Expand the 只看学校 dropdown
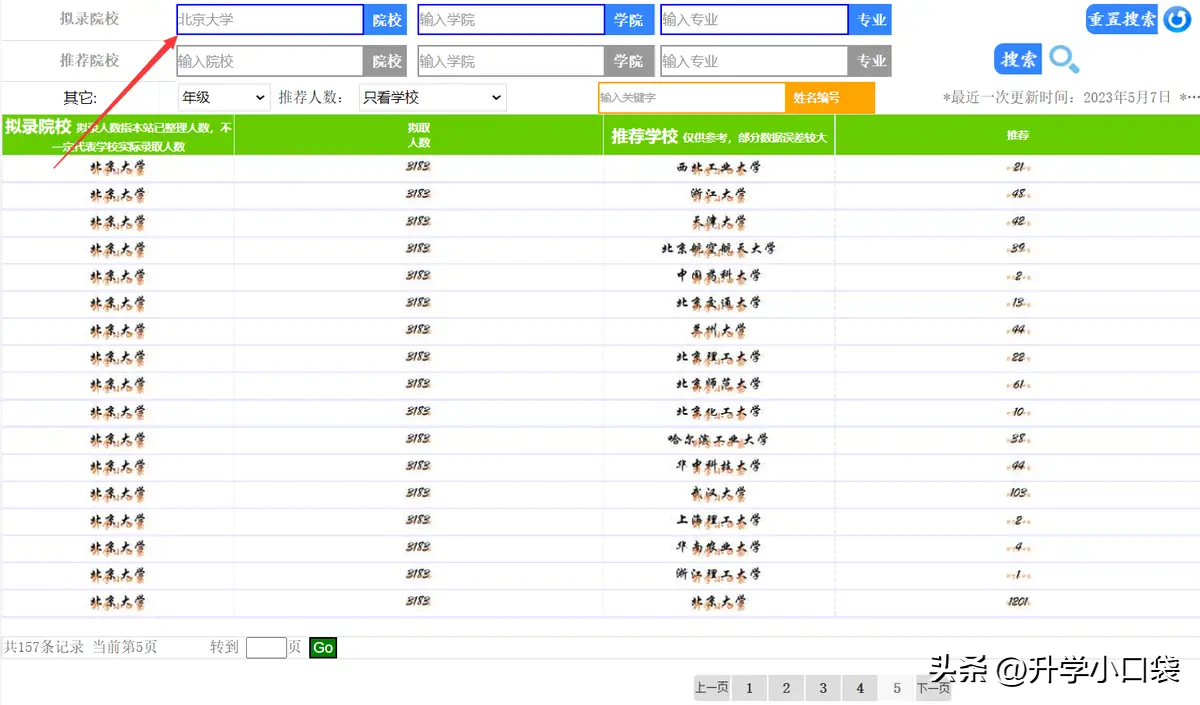1200x705 pixels. (x=432, y=97)
